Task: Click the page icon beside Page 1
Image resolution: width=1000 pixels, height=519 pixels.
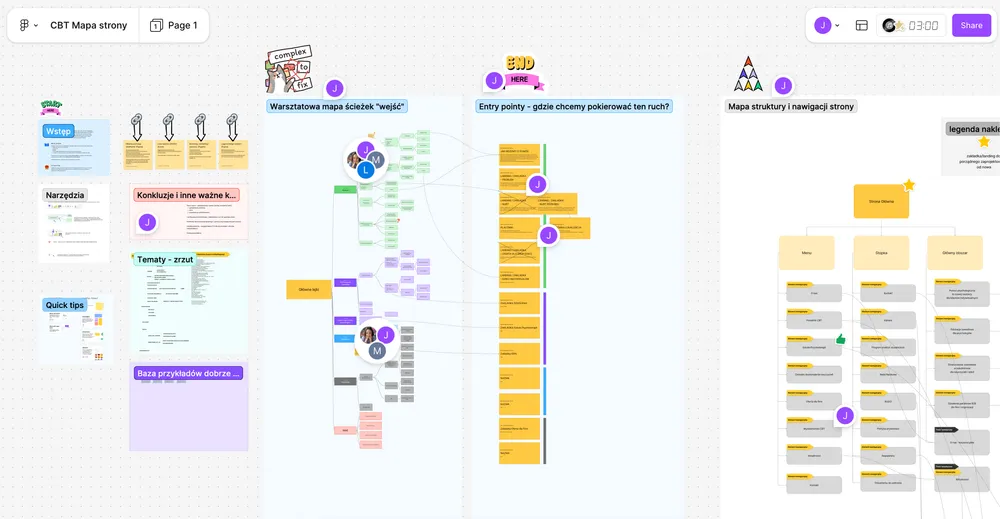Action: point(156,26)
